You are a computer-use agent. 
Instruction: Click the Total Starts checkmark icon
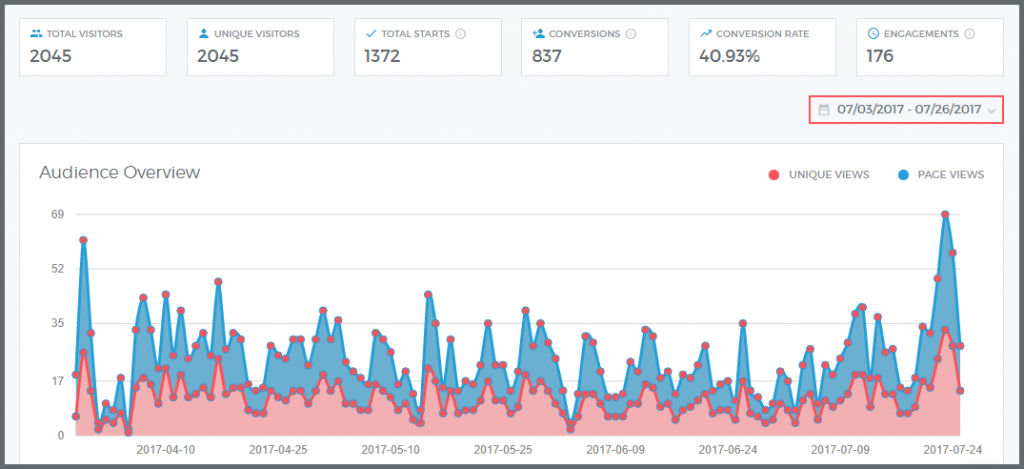point(371,34)
